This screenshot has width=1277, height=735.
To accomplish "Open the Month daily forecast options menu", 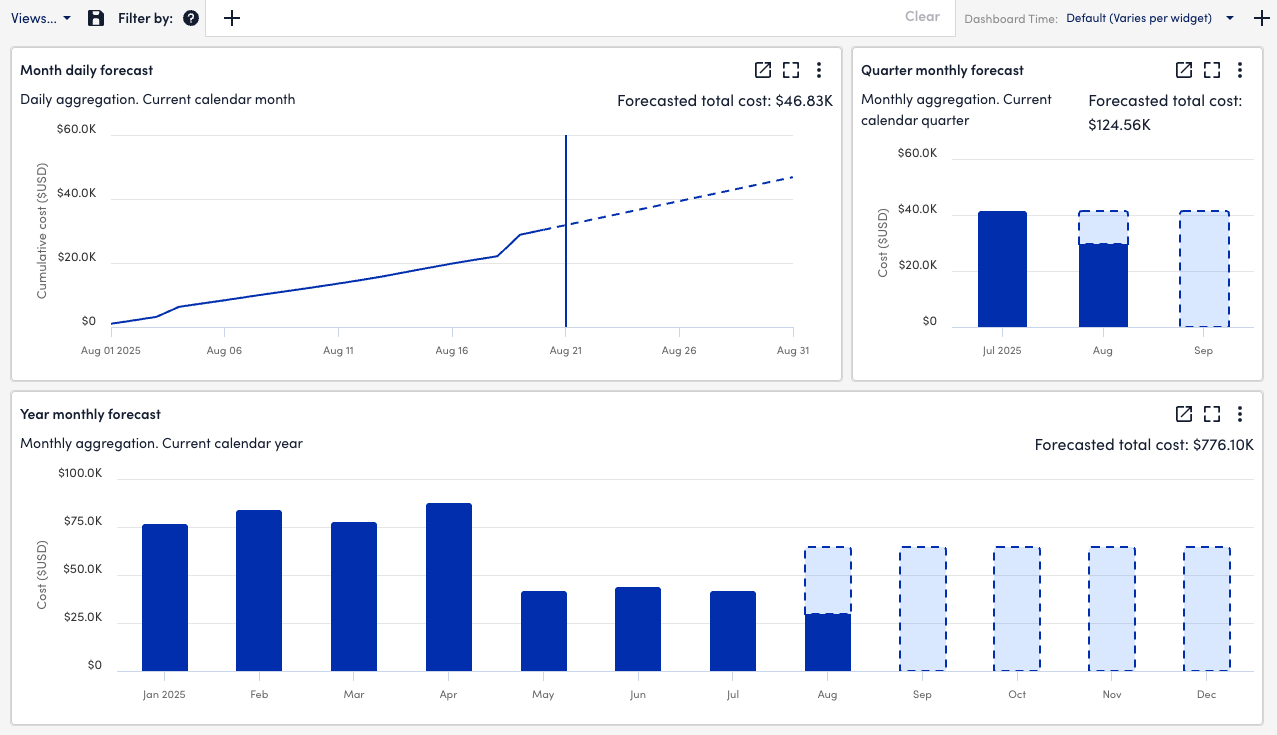I will (x=819, y=70).
